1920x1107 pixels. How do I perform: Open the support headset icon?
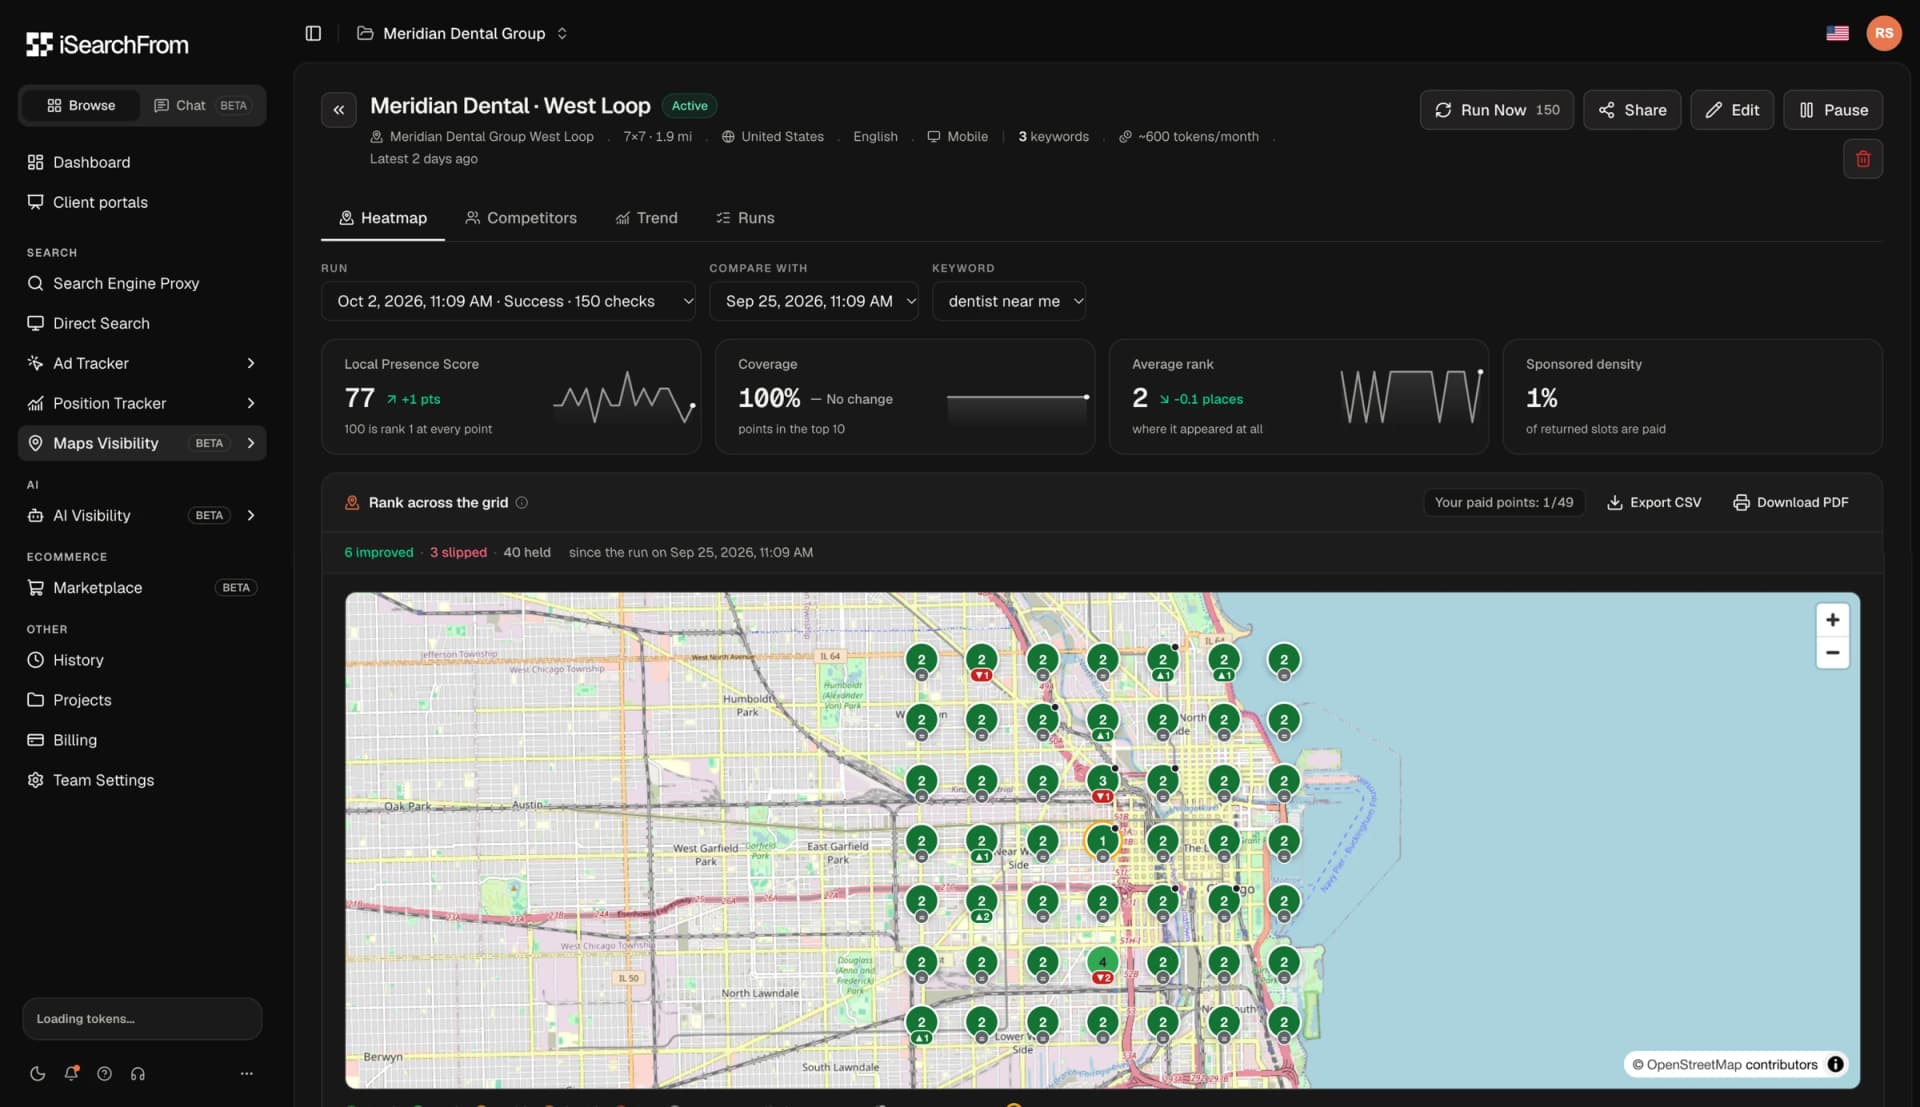tap(138, 1073)
